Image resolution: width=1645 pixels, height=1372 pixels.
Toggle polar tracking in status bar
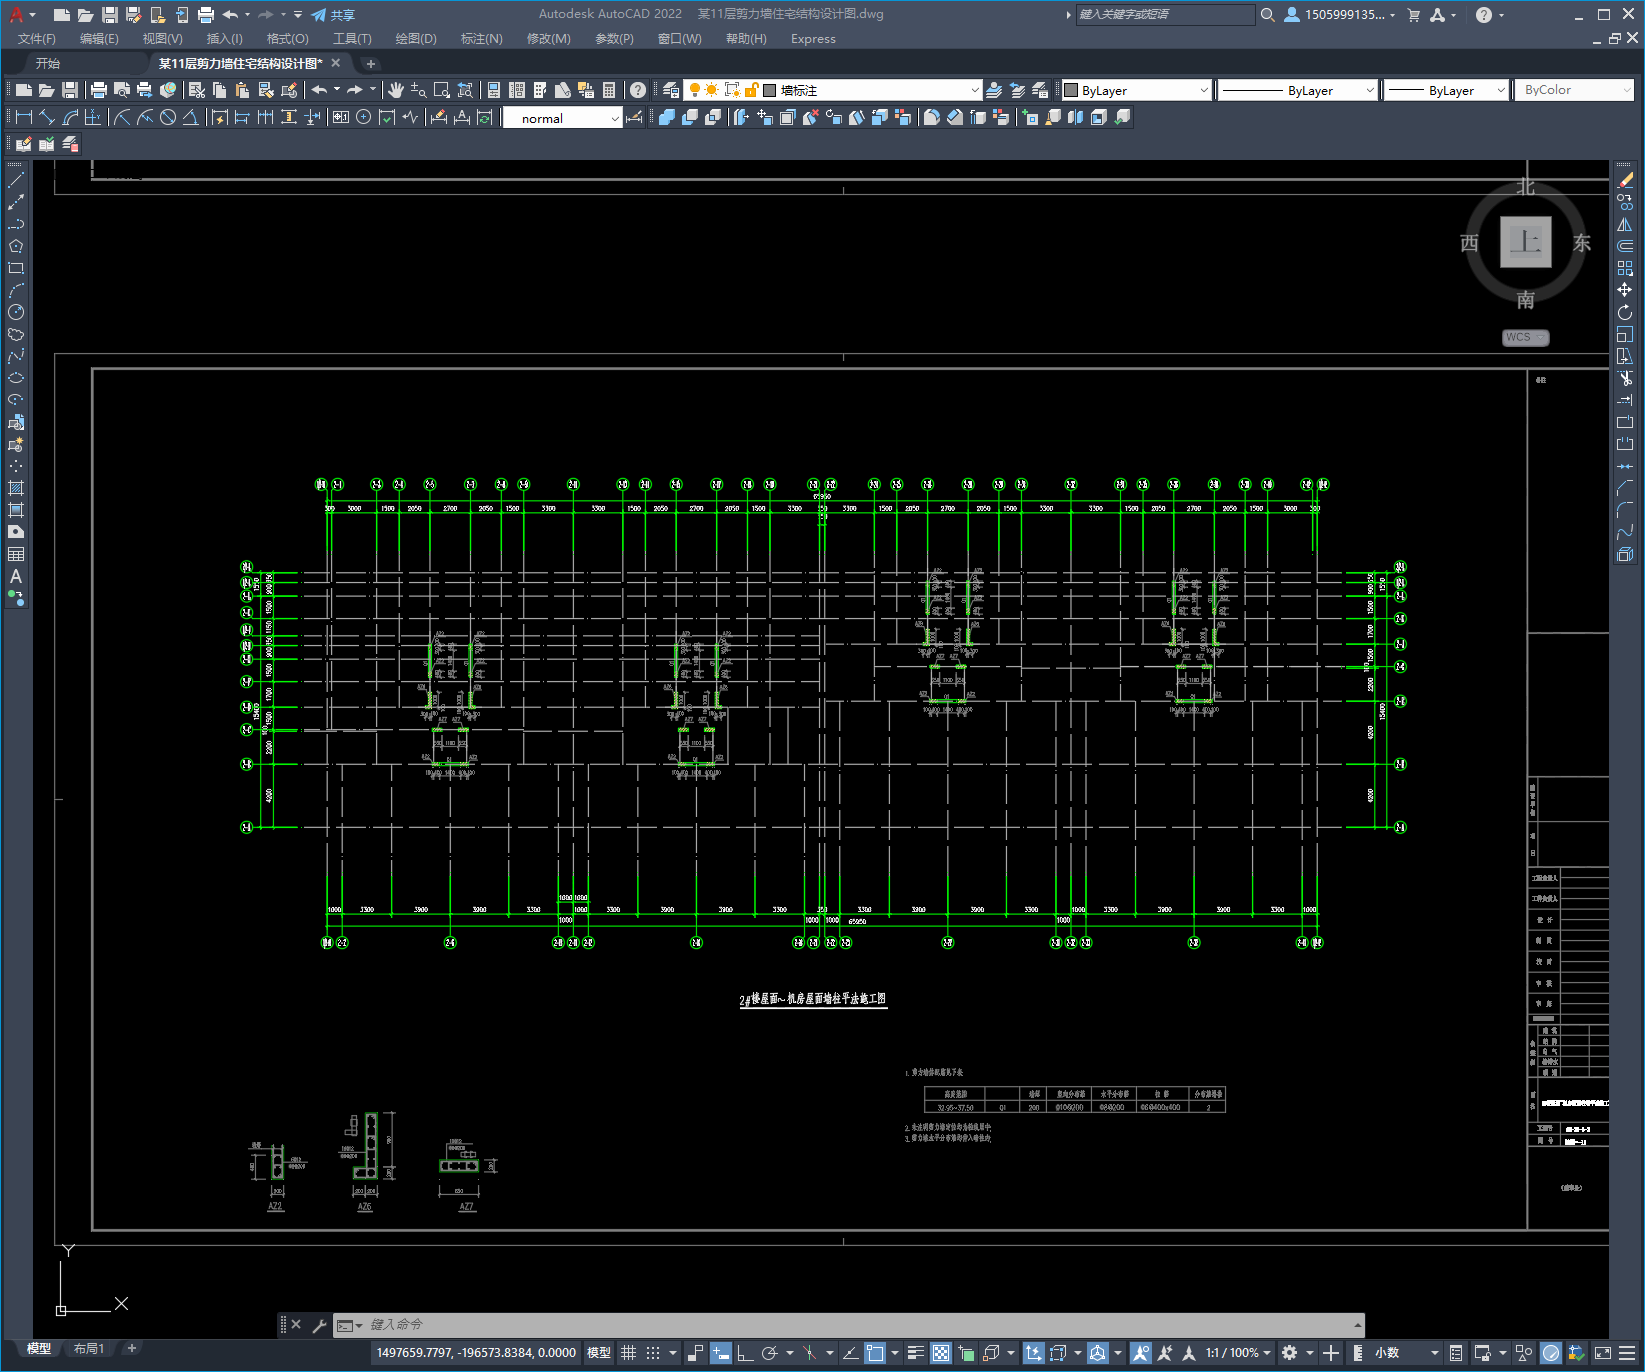[769, 1353]
